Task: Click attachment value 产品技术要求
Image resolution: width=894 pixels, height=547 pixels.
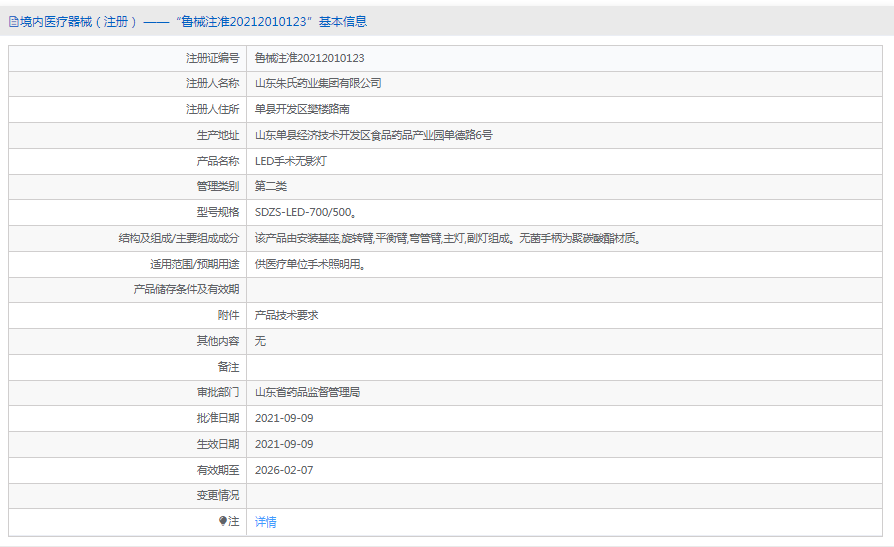Action: coord(286,315)
